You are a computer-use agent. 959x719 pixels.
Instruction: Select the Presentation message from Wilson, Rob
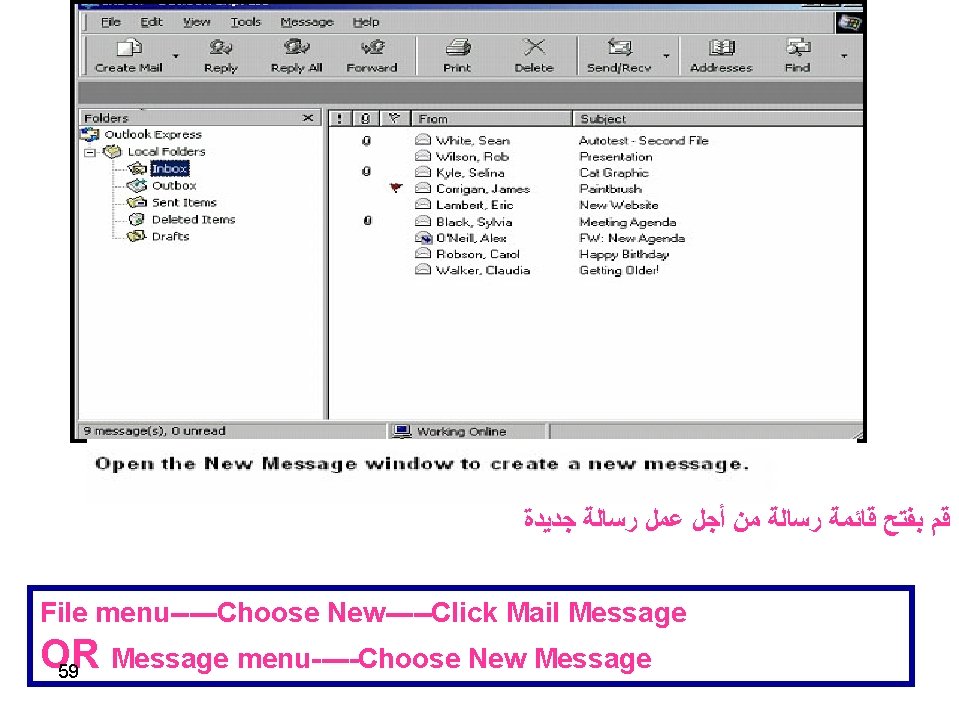click(x=615, y=157)
